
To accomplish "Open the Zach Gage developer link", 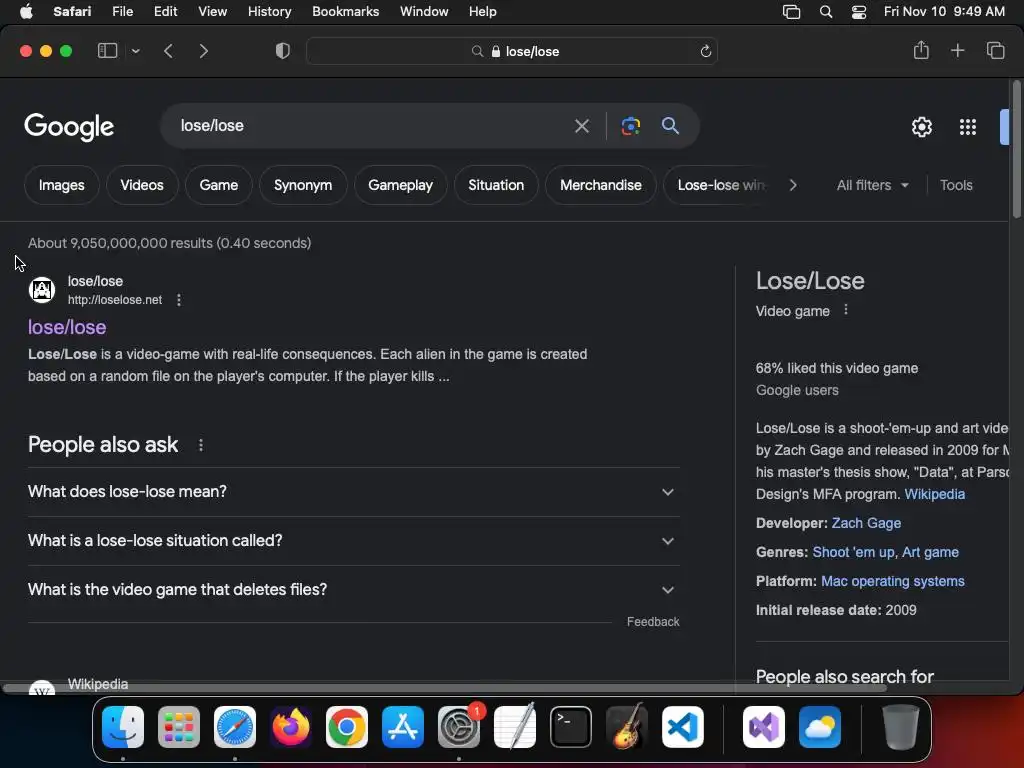I will tap(866, 523).
